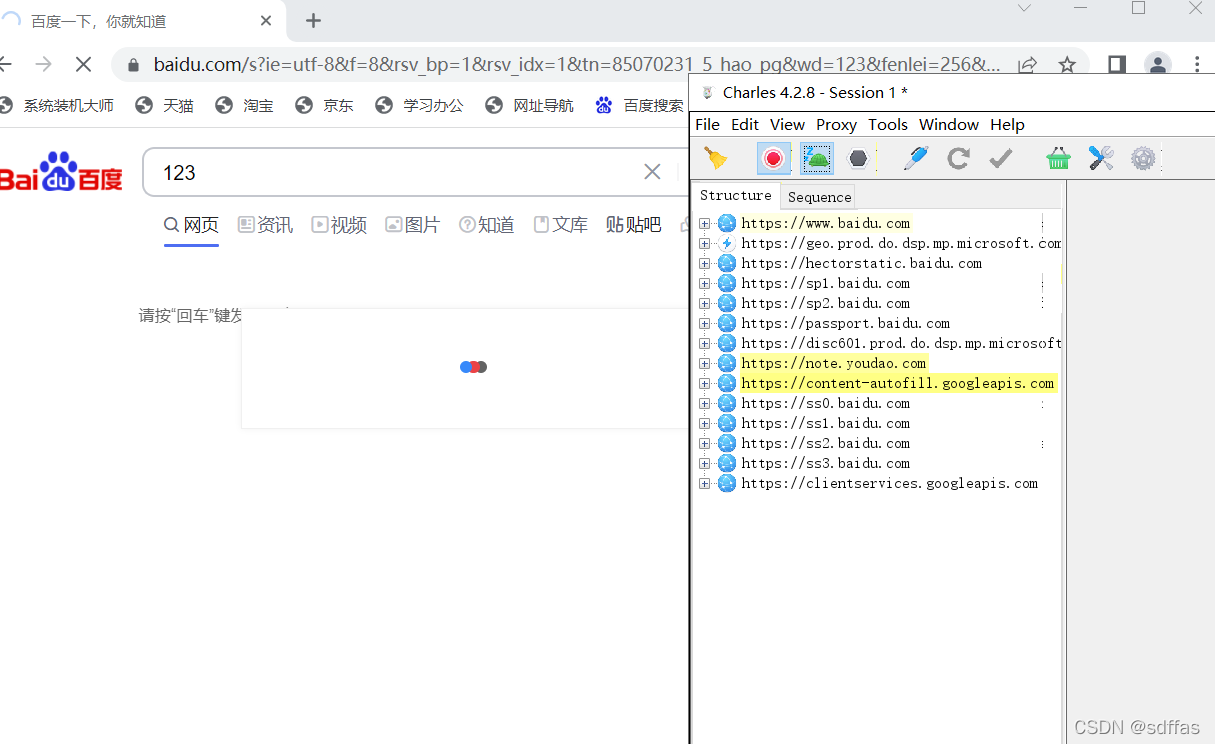Bookmark this page with star icon
This screenshot has height=744, width=1215.
click(x=1067, y=65)
